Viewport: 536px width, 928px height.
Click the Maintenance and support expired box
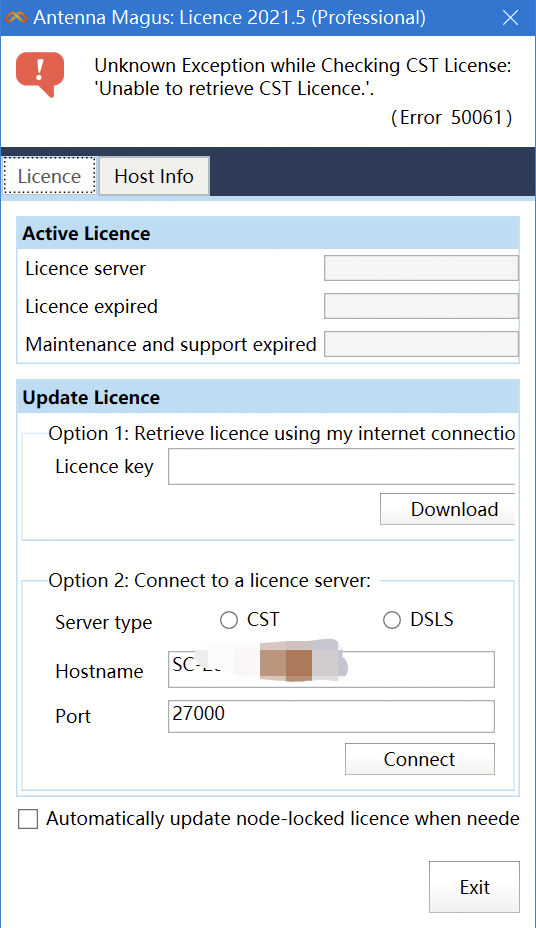pyautogui.click(x=421, y=344)
